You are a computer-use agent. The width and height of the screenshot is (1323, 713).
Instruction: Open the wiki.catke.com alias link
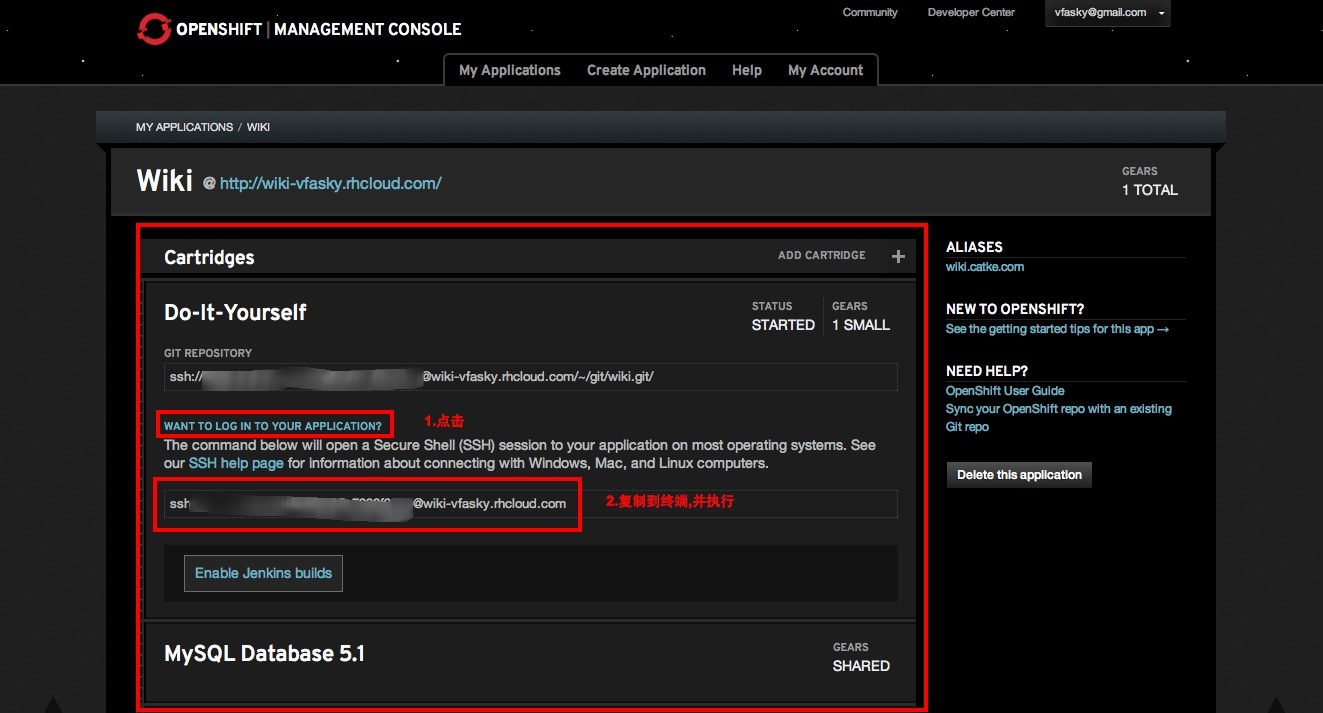pos(985,267)
